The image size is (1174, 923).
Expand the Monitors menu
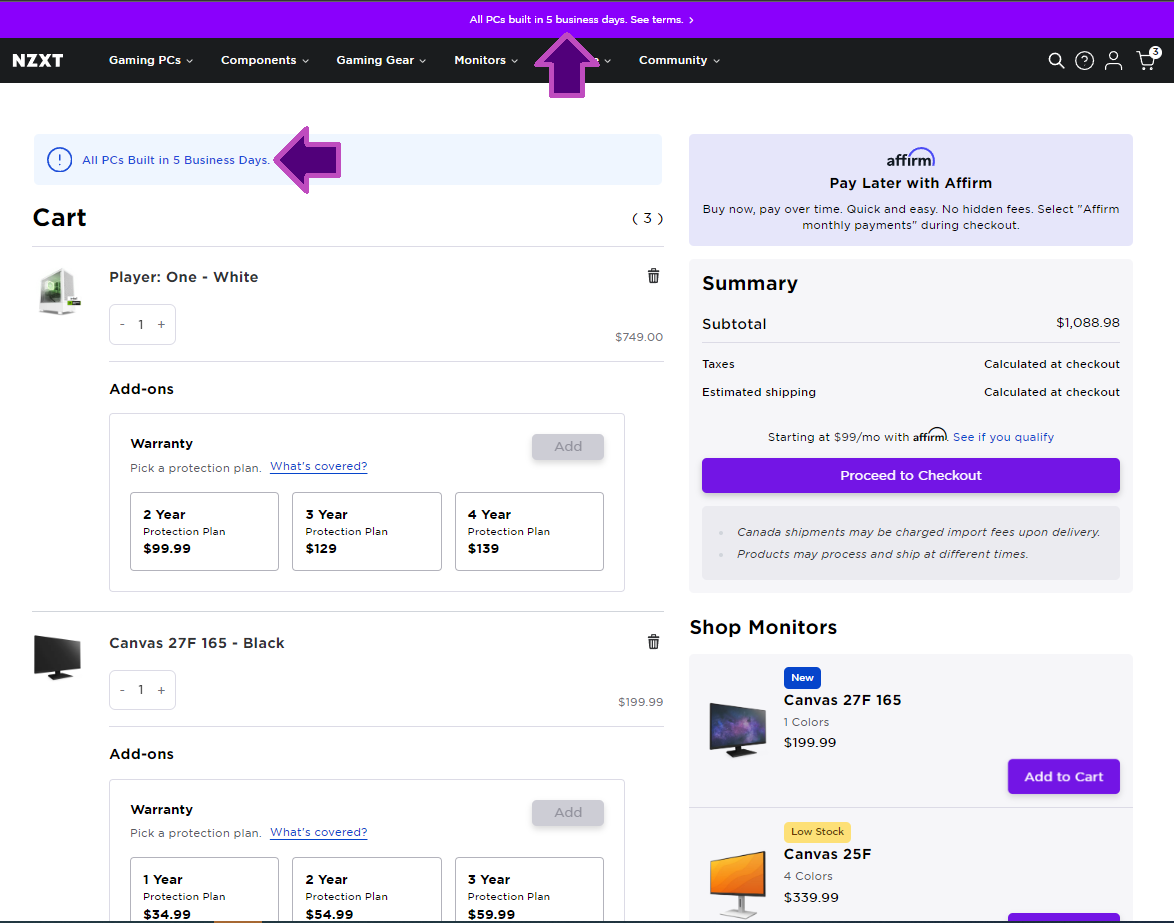tap(486, 61)
